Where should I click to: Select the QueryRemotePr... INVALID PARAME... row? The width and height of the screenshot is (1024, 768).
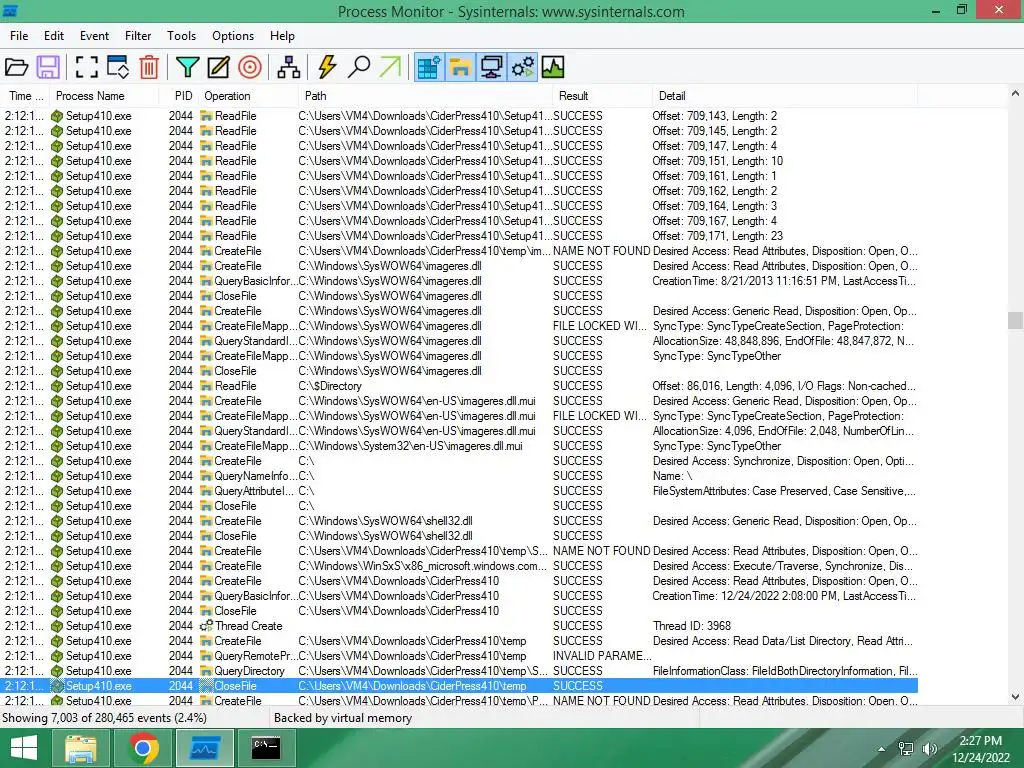coord(459,656)
